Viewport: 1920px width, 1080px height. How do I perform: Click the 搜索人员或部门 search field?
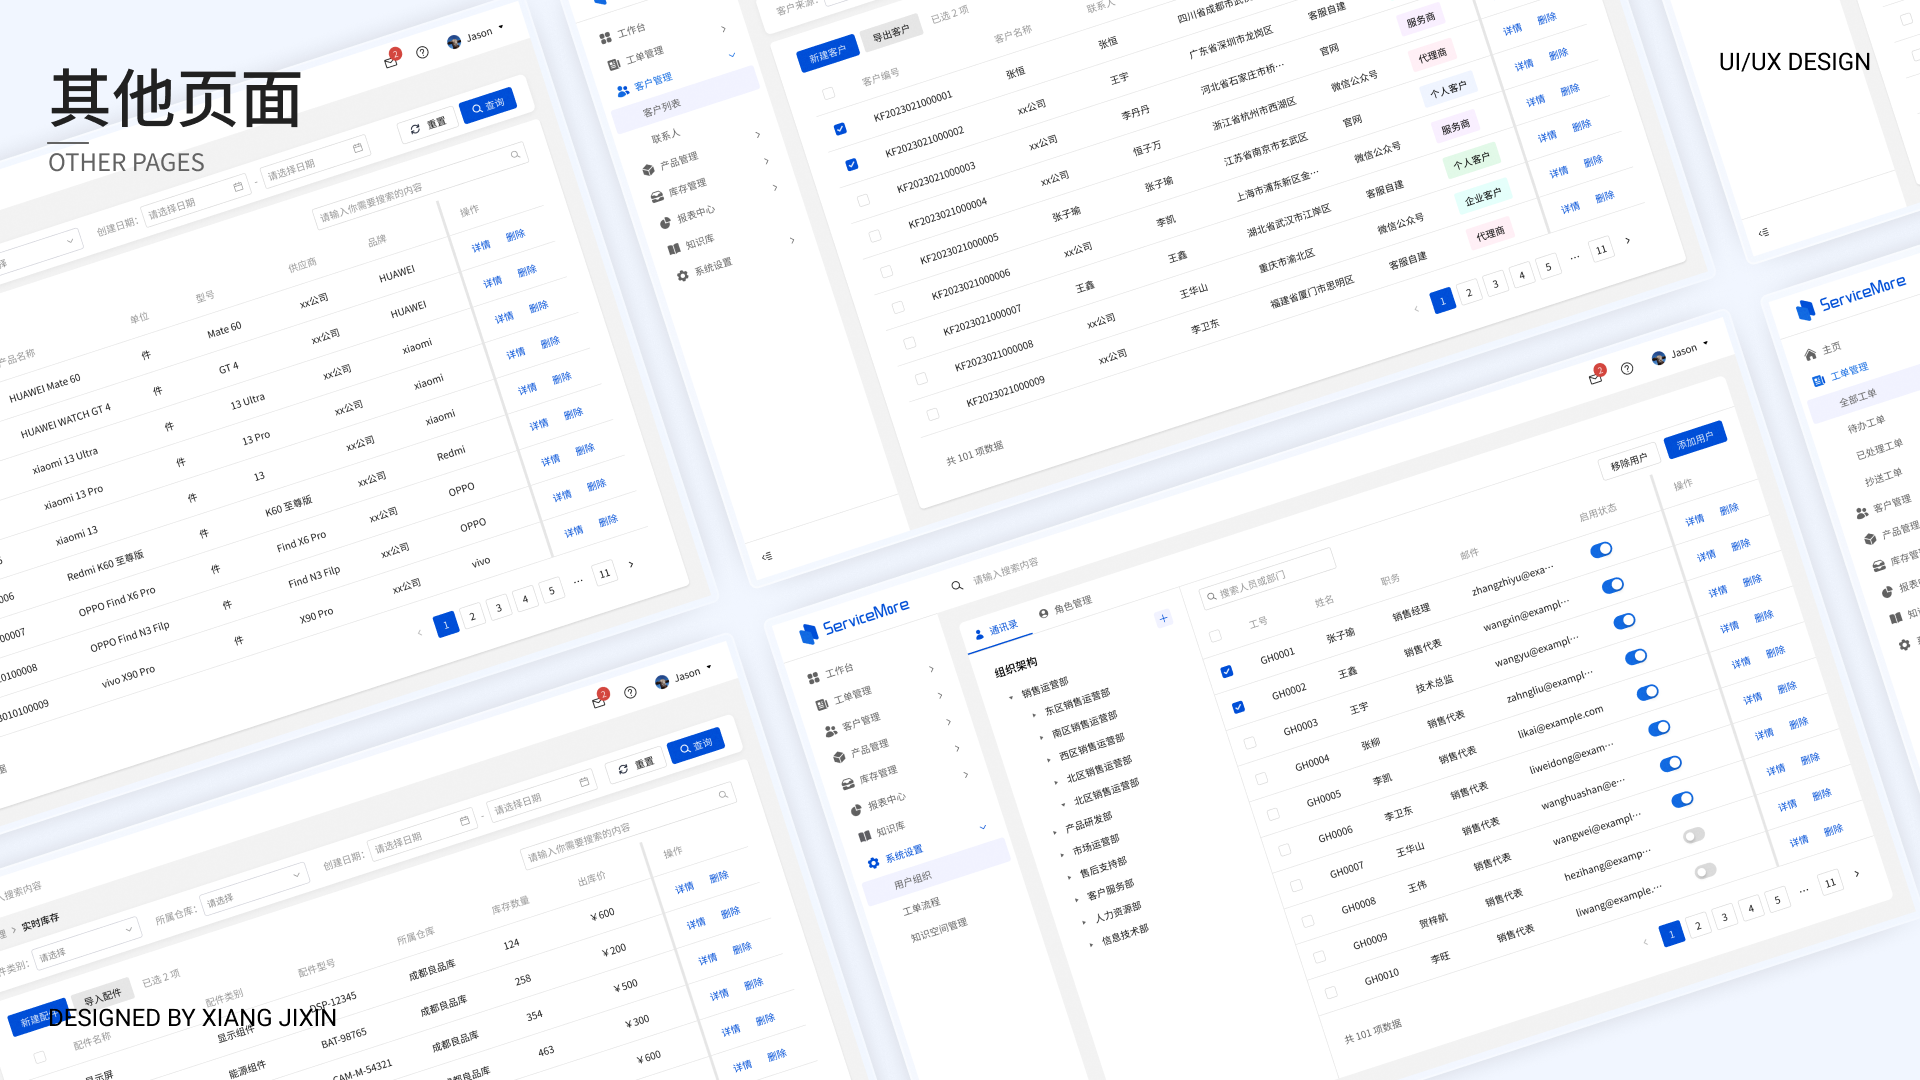pyautogui.click(x=1265, y=582)
